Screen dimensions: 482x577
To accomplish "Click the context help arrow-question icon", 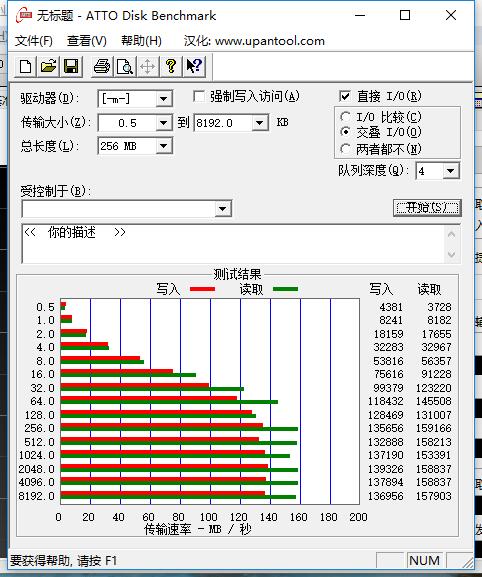I will [x=194, y=67].
